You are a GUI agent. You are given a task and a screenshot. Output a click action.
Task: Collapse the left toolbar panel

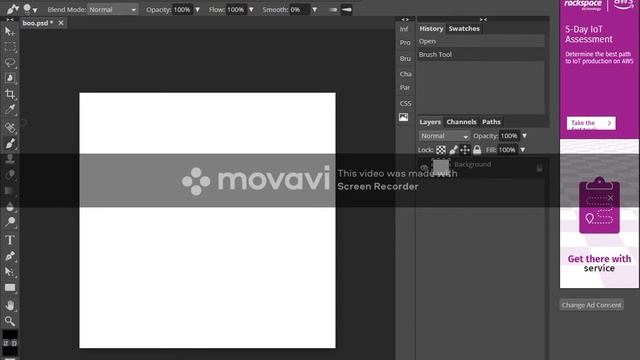point(10,19)
